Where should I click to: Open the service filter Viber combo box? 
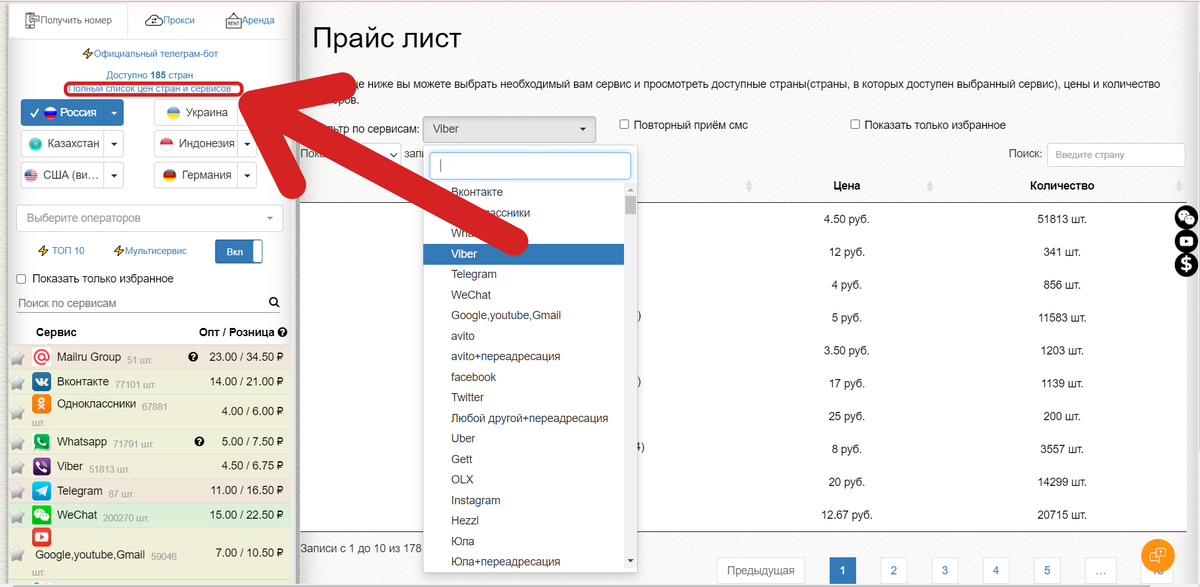pos(509,129)
